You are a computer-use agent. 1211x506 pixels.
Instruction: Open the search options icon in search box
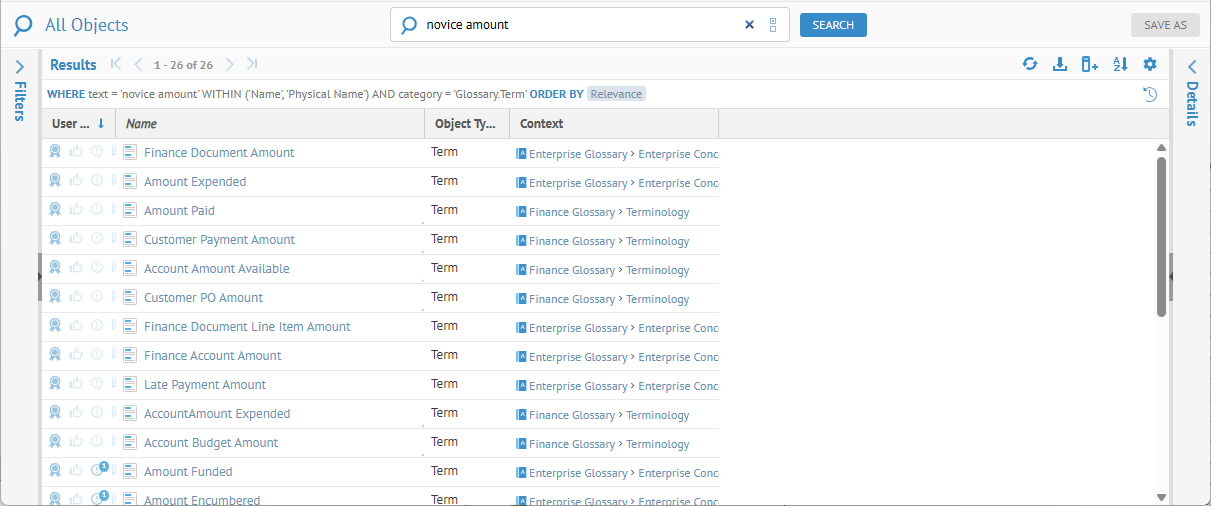click(x=773, y=25)
